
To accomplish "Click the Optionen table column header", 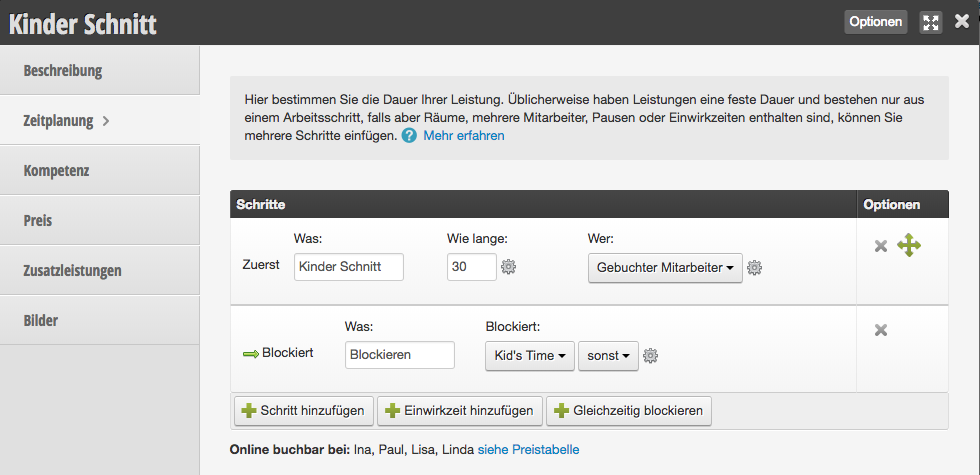I will 902,204.
